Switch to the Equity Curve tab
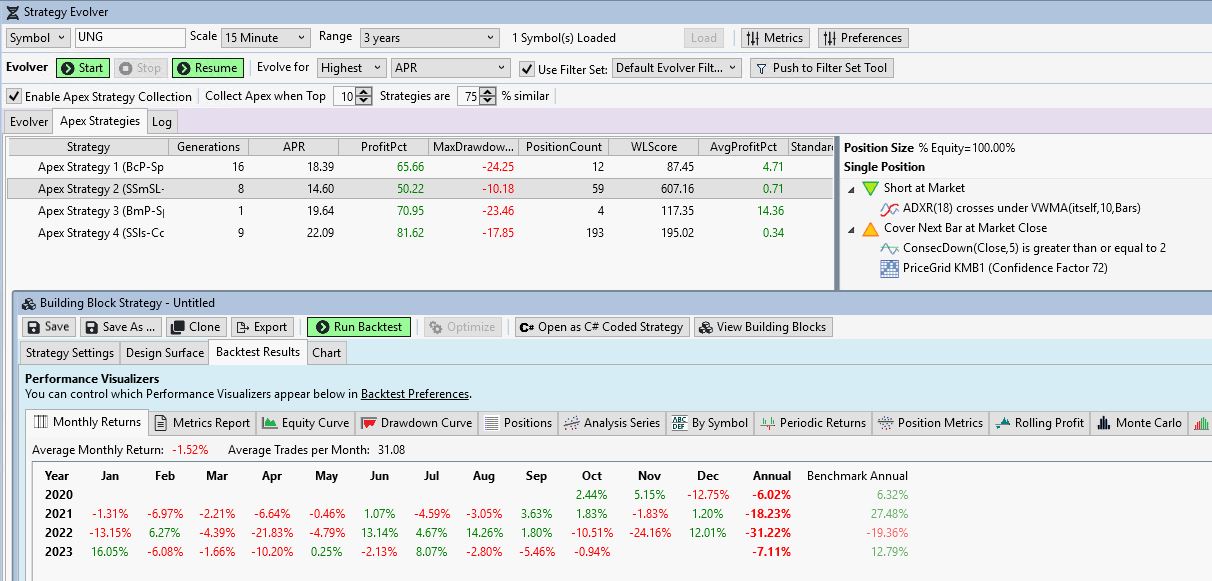 coord(306,423)
